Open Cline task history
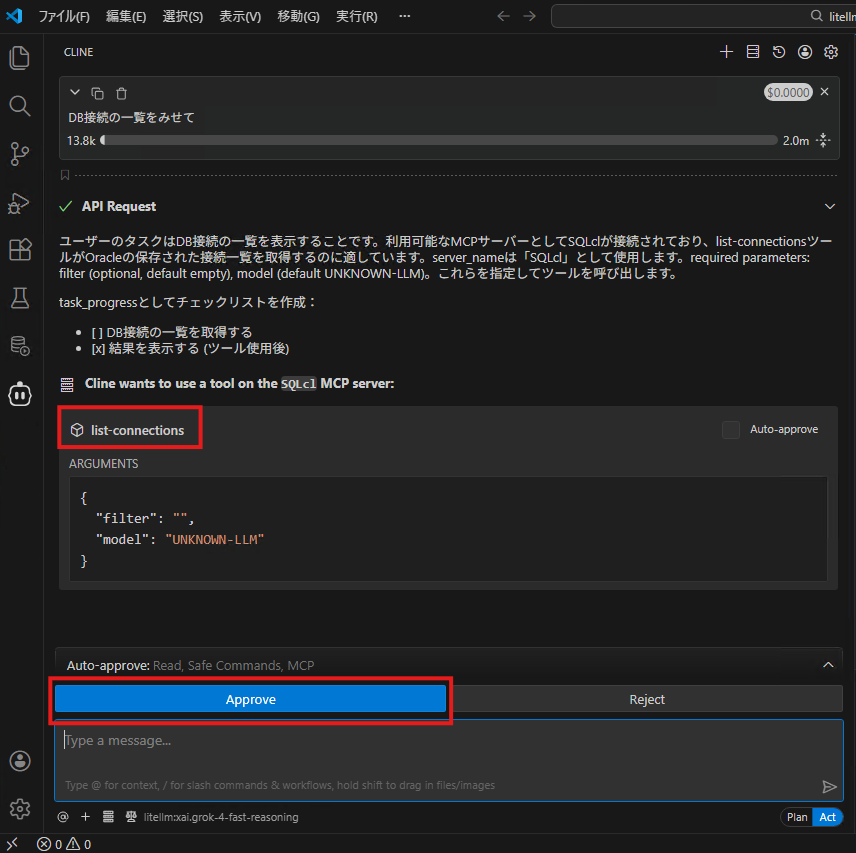Screen dimensions: 856x853 click(779, 52)
